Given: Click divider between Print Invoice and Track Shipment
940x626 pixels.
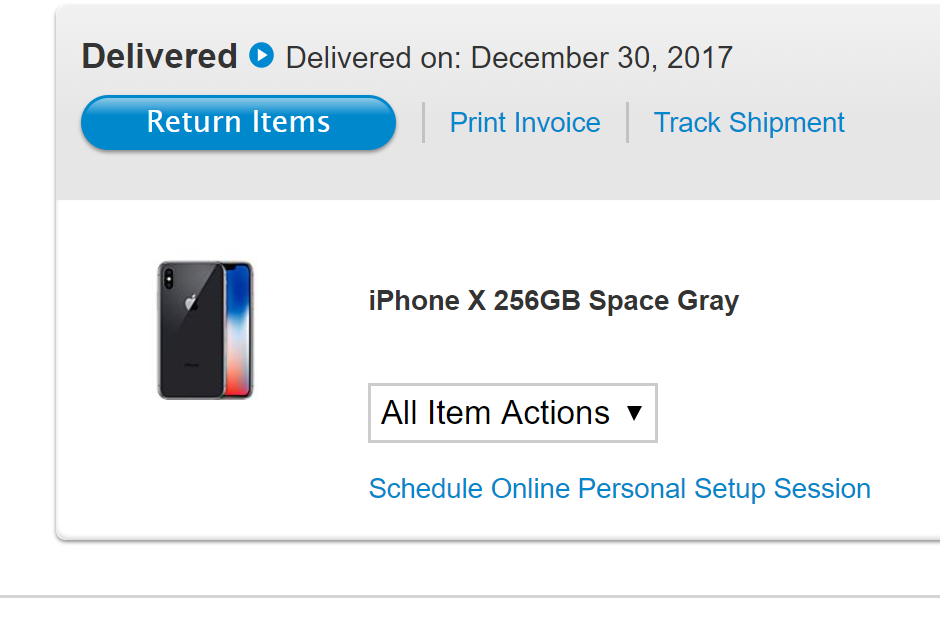Looking at the screenshot, I should (627, 122).
